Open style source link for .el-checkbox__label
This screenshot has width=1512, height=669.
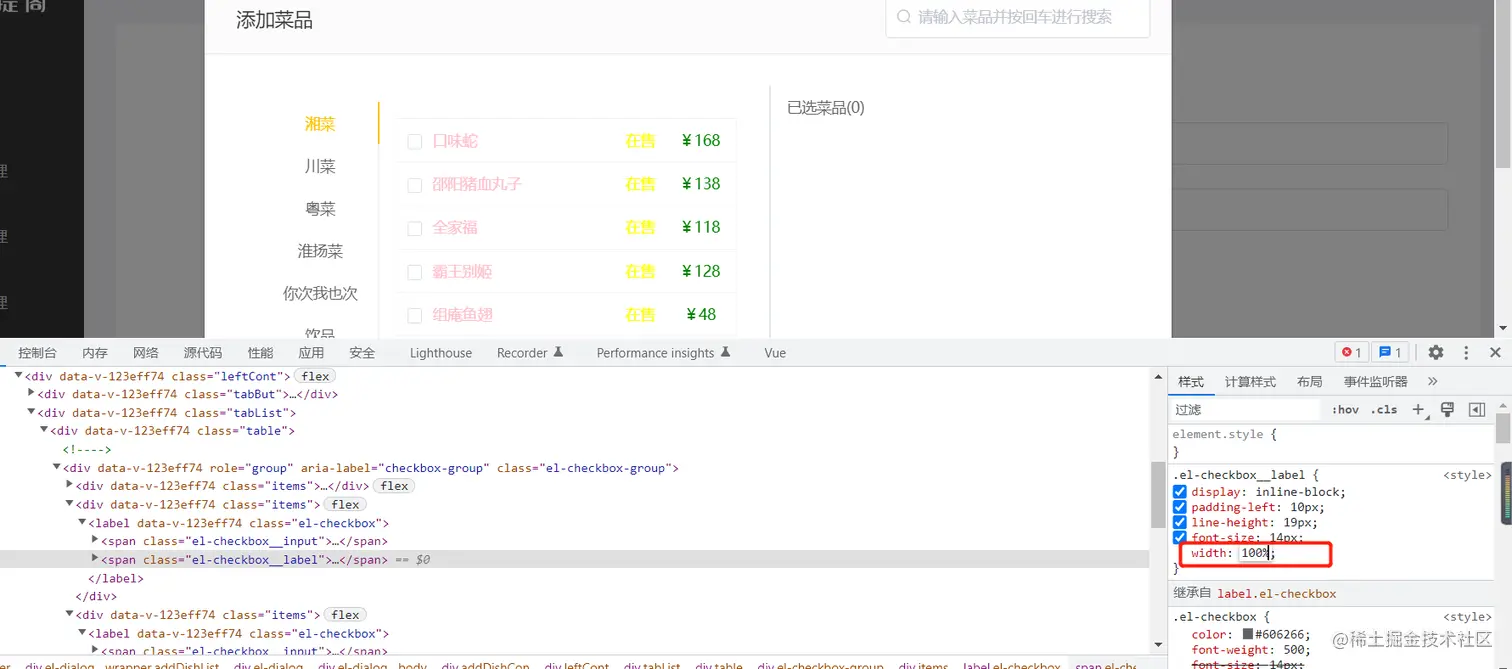pos(1467,475)
